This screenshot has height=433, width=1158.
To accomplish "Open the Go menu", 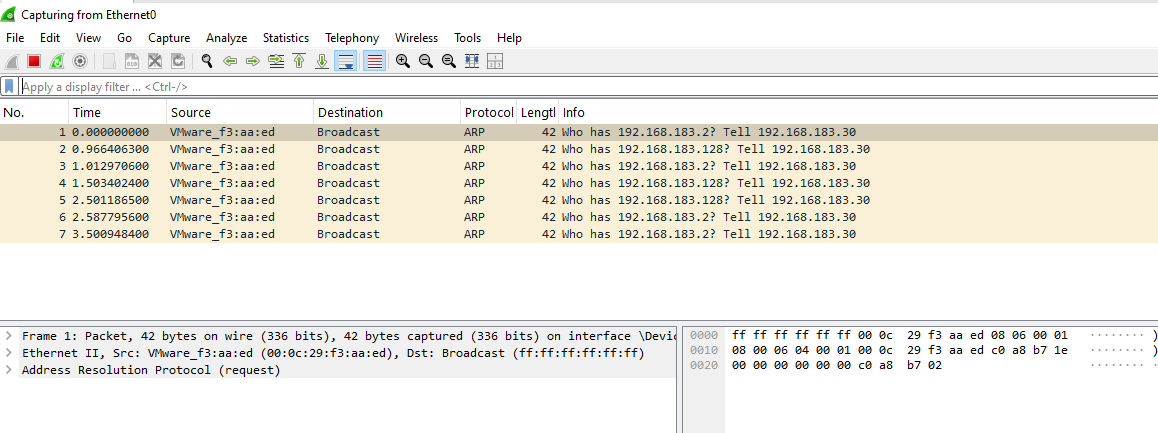I will (x=124, y=38).
